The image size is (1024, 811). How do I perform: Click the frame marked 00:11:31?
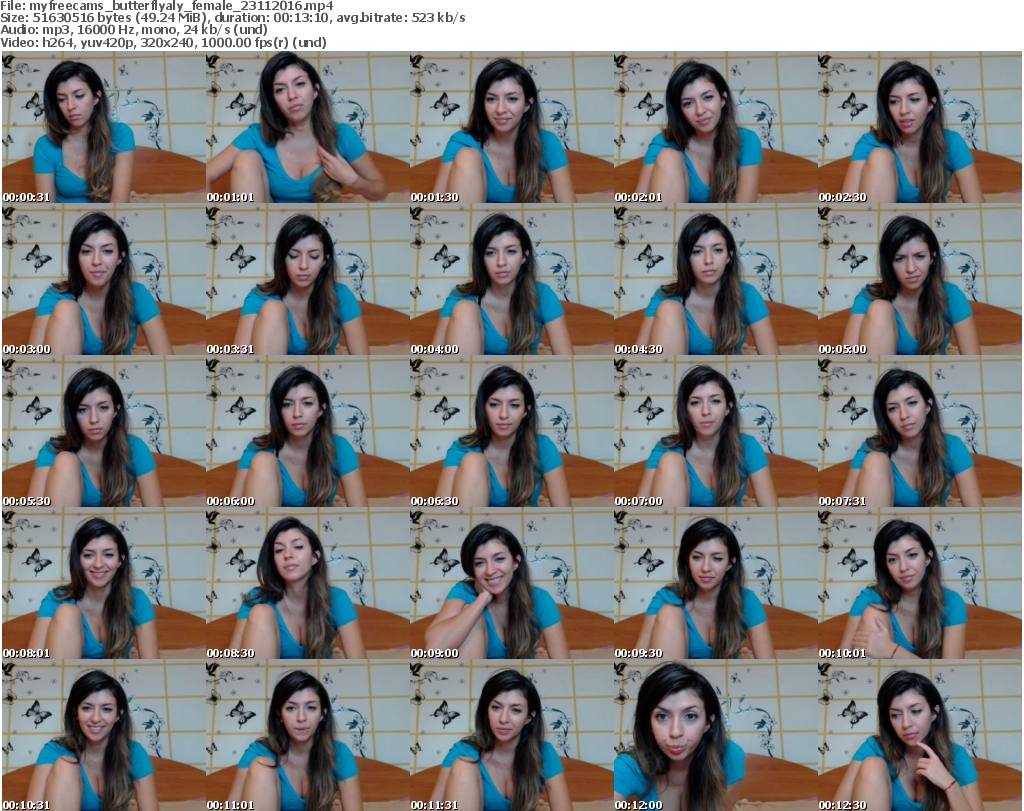511,735
